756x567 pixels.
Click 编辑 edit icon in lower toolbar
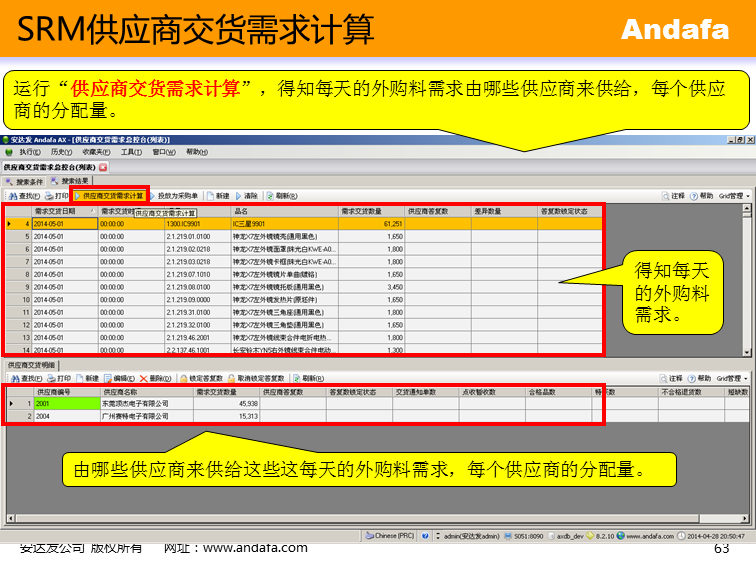pos(120,379)
